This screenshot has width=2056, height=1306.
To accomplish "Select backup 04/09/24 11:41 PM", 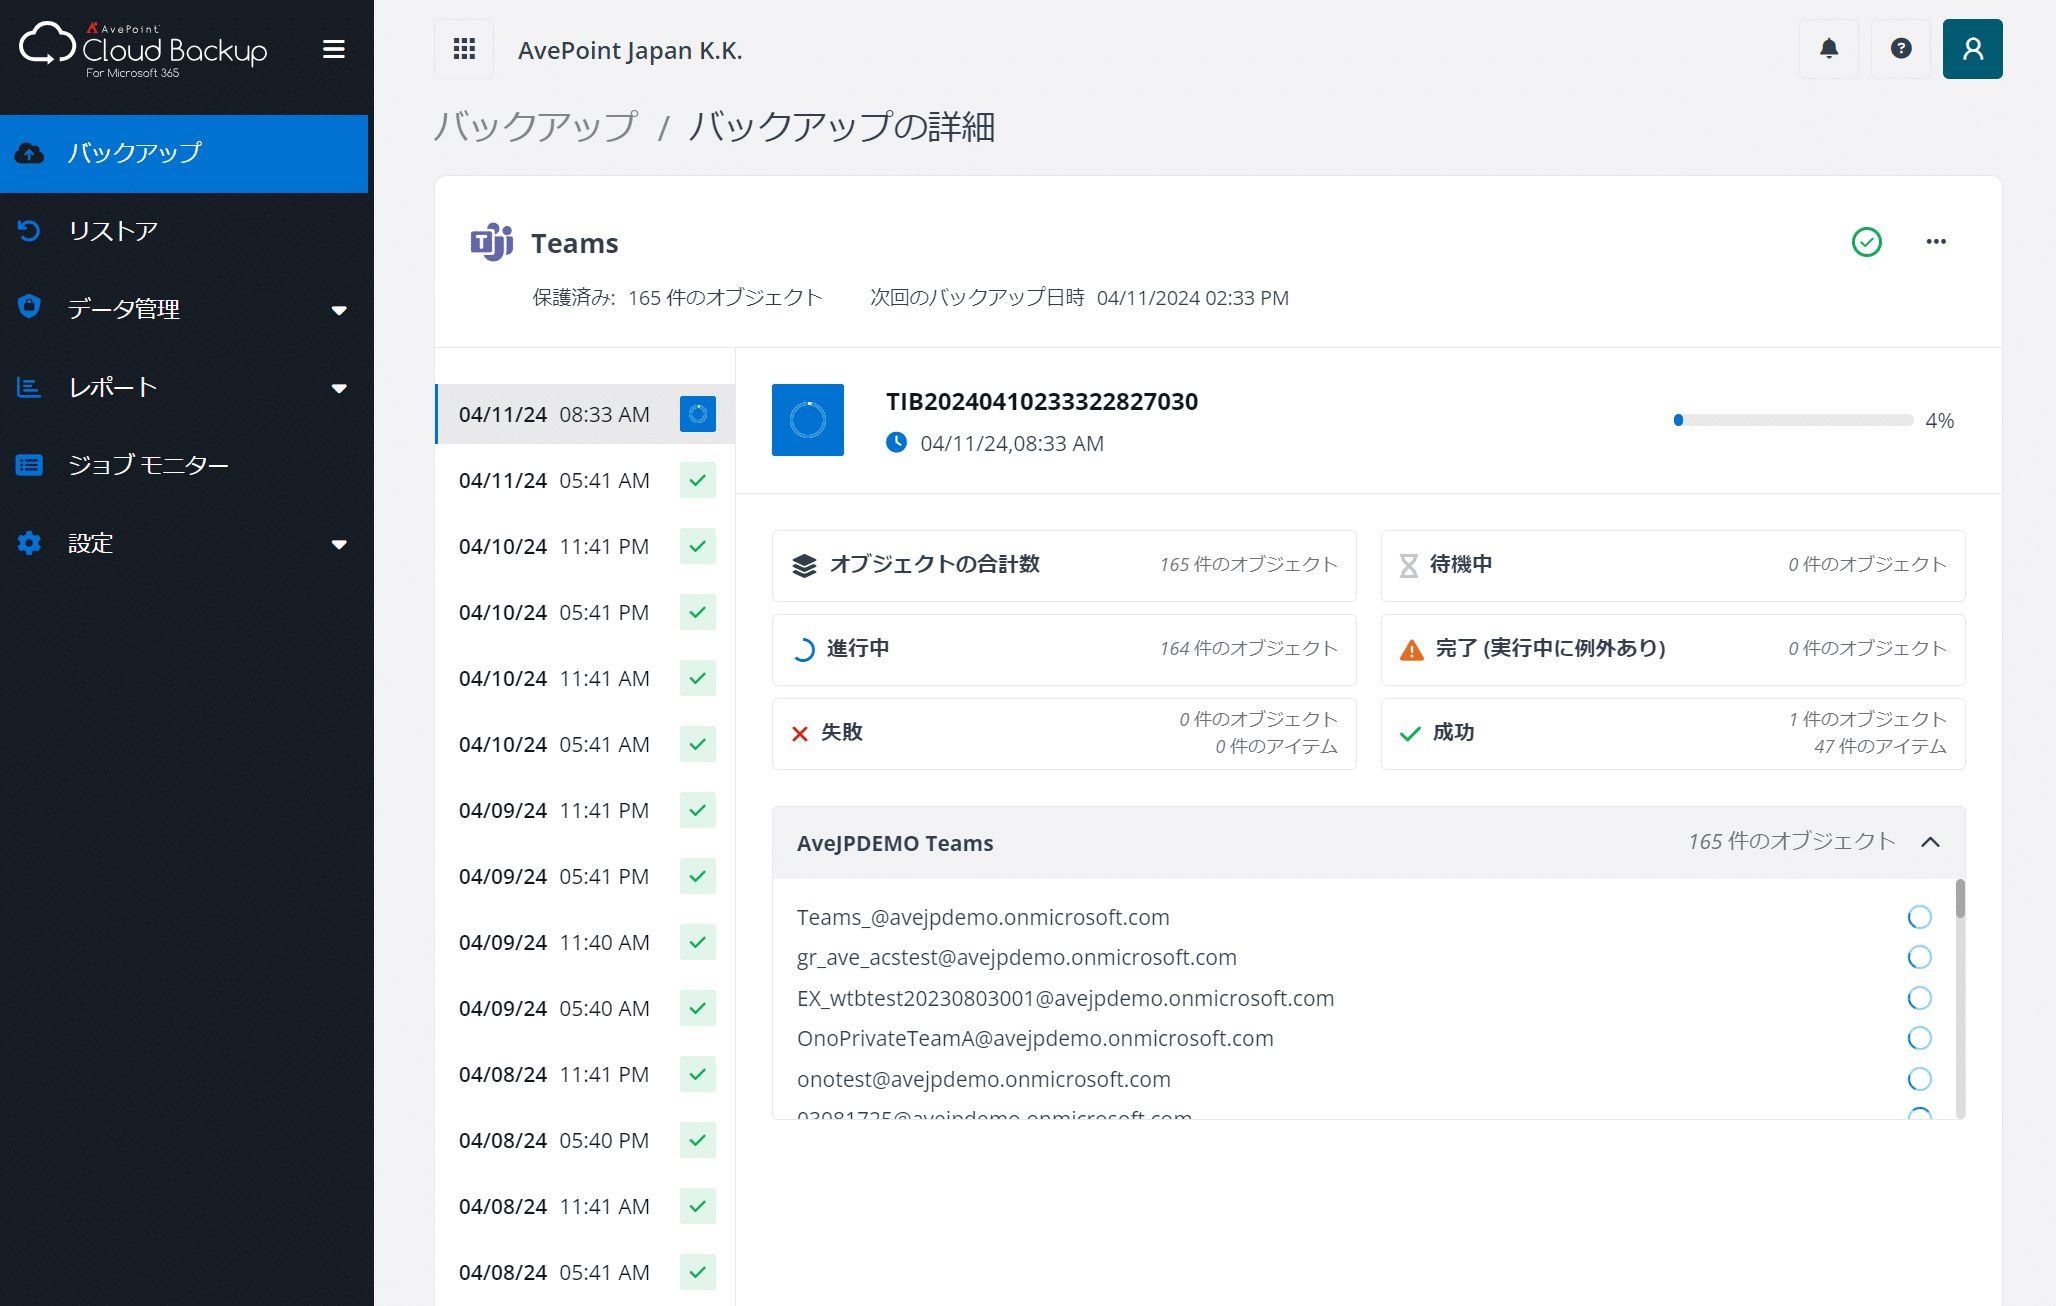I will click(585, 810).
